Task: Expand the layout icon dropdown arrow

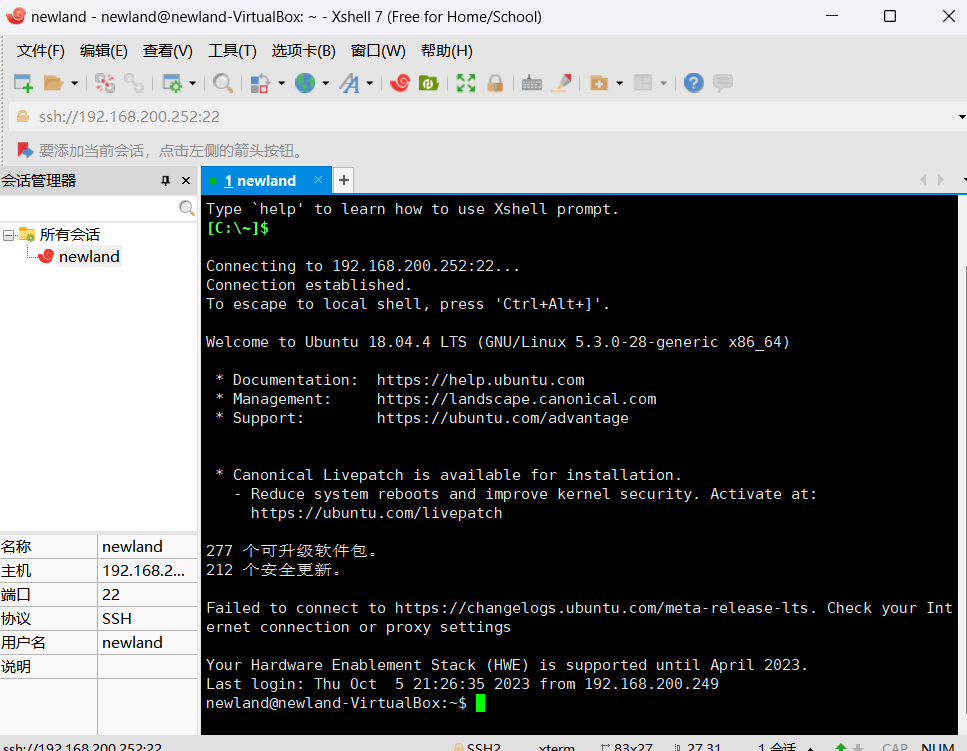Action: coord(664,83)
